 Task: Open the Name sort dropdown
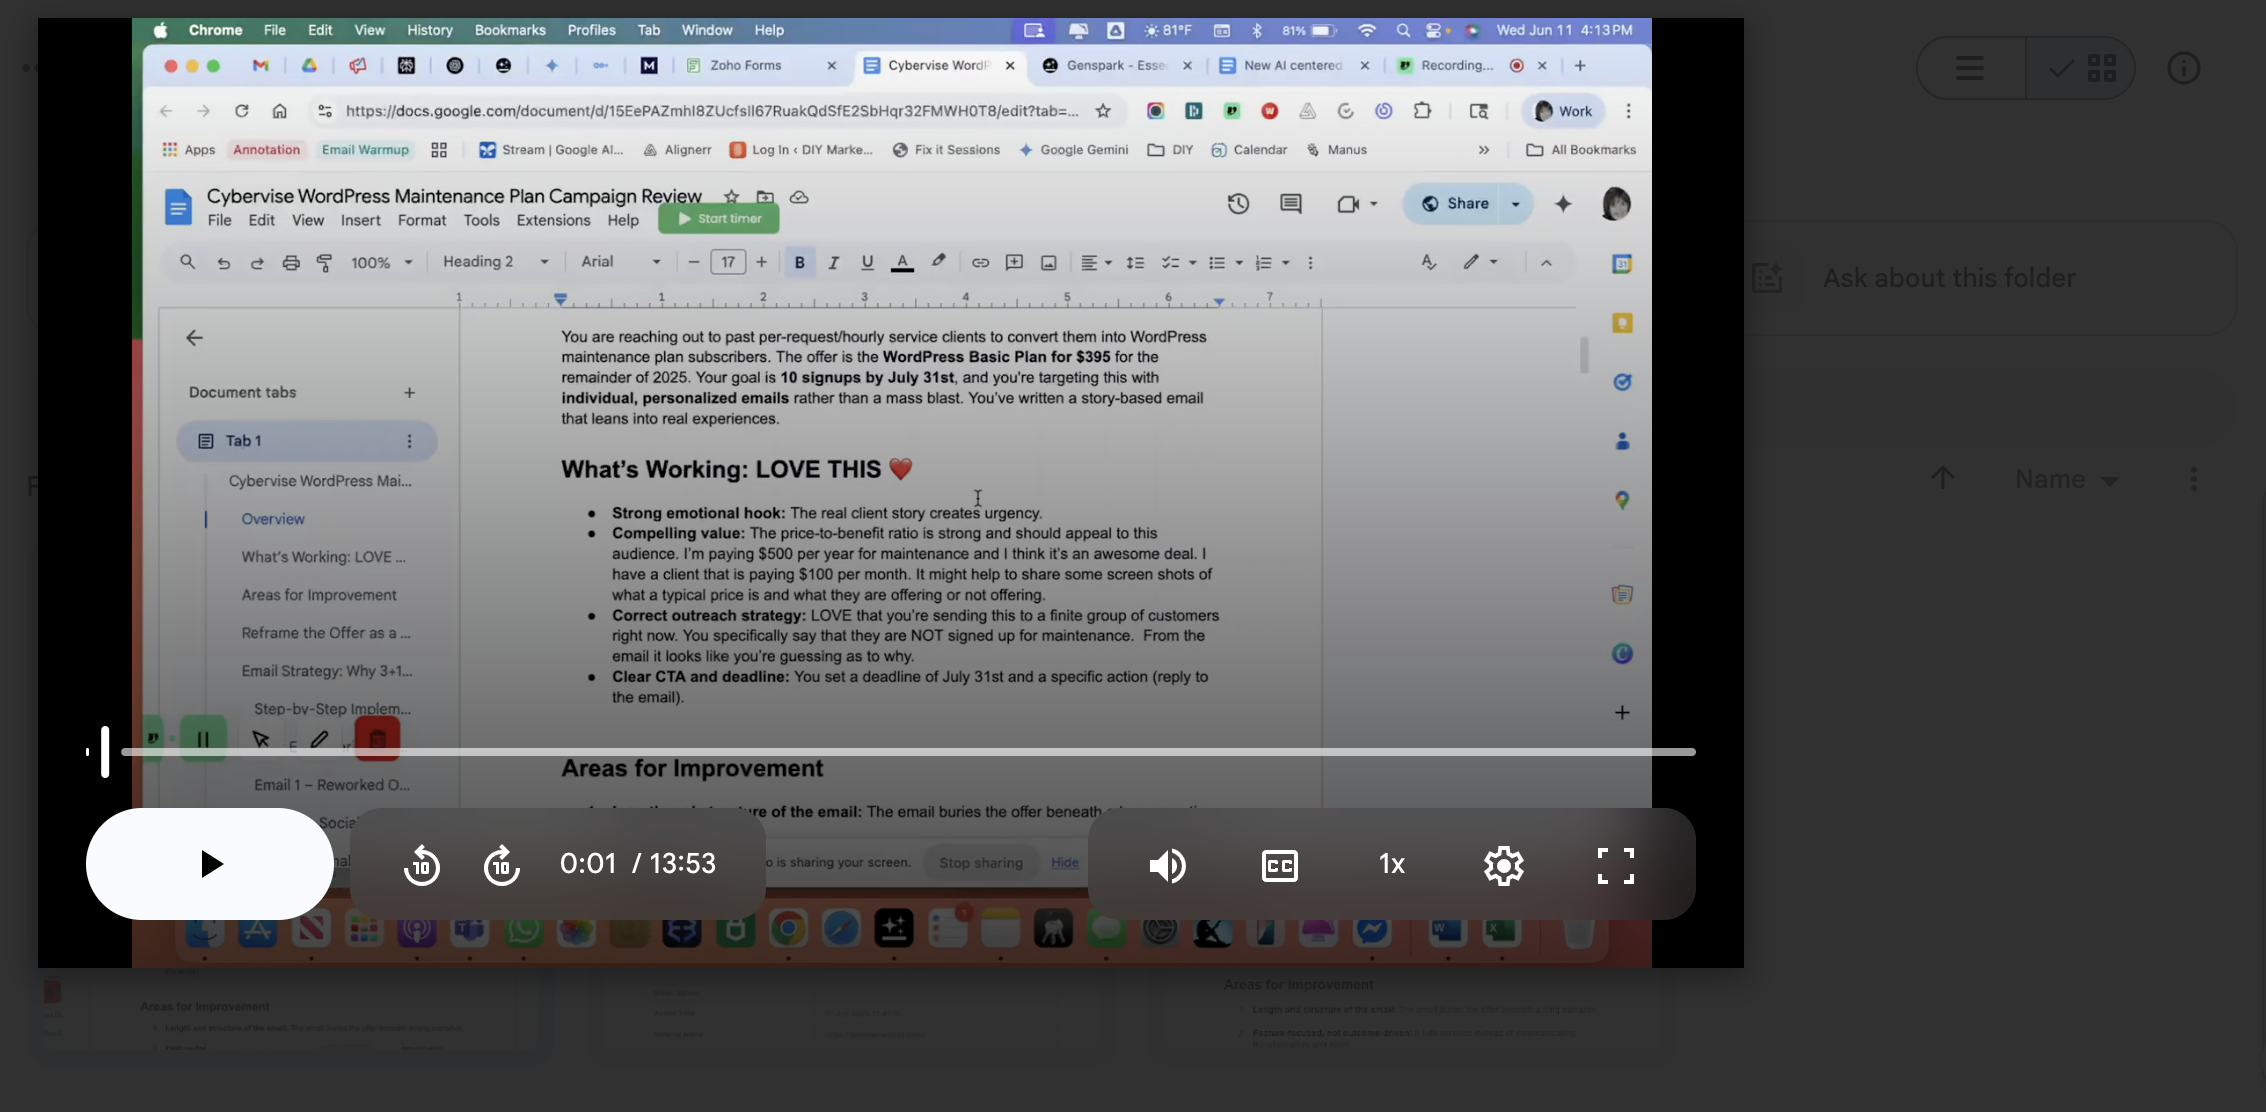(x=2066, y=480)
